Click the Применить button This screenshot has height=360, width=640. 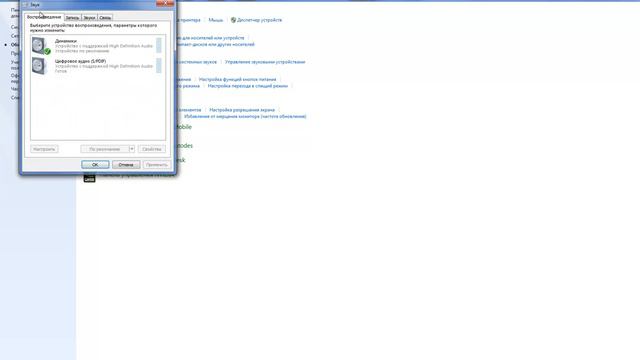click(x=157, y=164)
